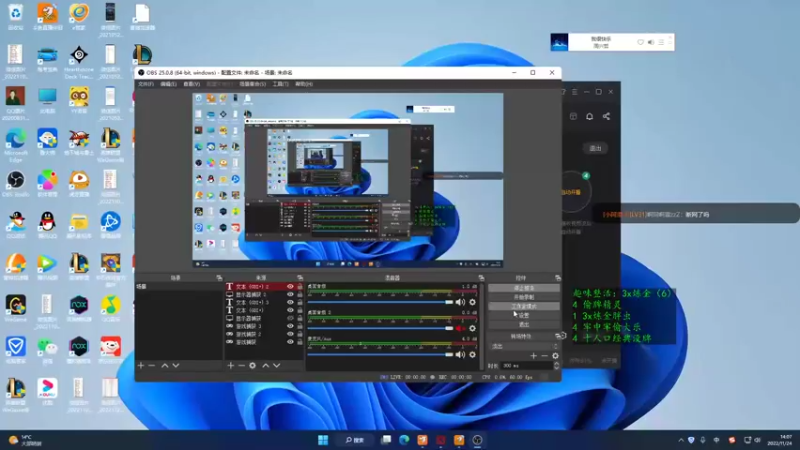The image size is (800, 450).
Task: Click the 开始录制 start recording button
Action: tap(523, 297)
